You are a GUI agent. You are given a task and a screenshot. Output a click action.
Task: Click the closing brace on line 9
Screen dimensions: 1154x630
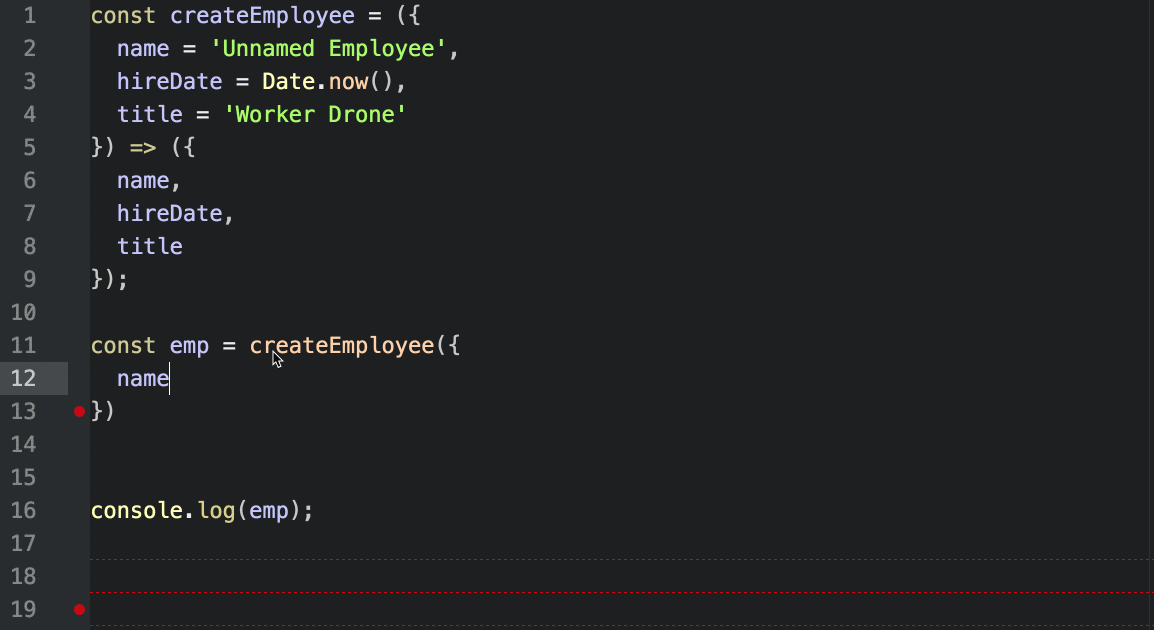96,279
